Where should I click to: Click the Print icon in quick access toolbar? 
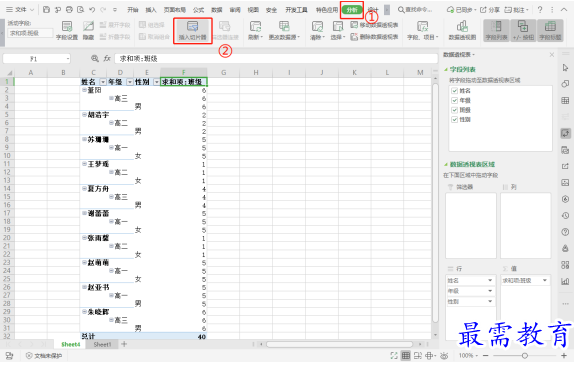pyautogui.click(x=69, y=10)
